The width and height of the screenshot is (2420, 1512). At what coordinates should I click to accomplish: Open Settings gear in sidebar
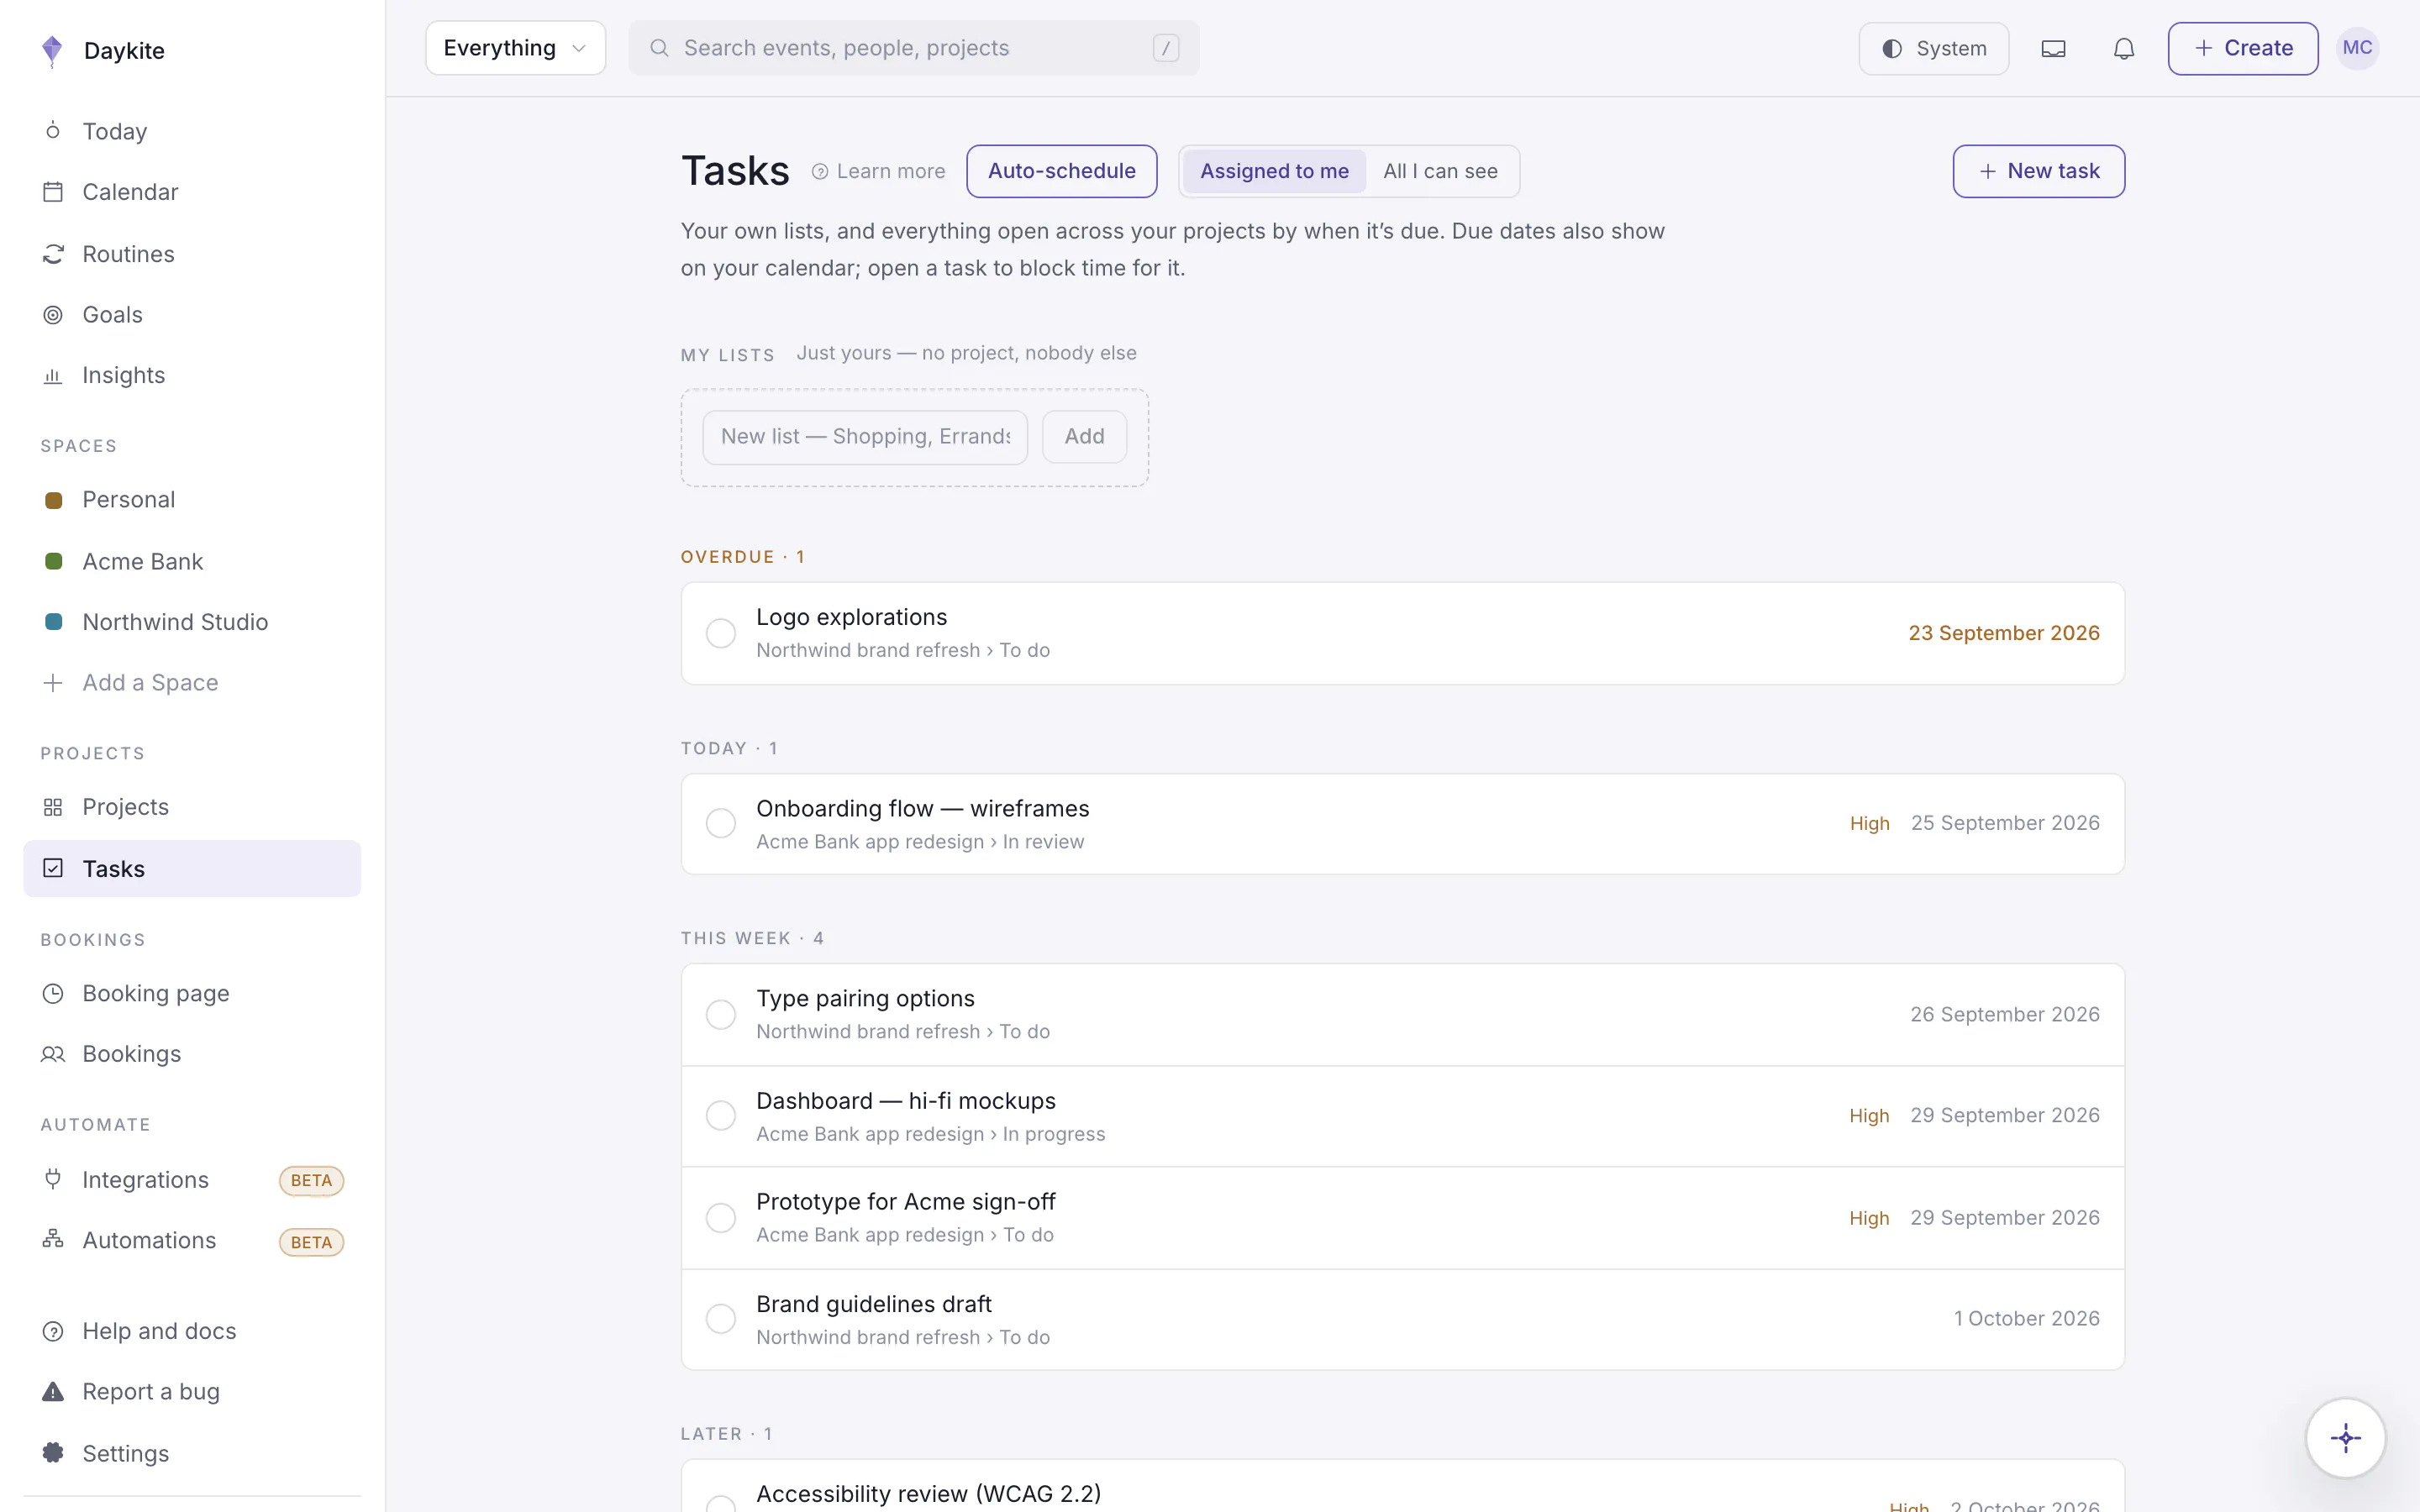click(53, 1453)
